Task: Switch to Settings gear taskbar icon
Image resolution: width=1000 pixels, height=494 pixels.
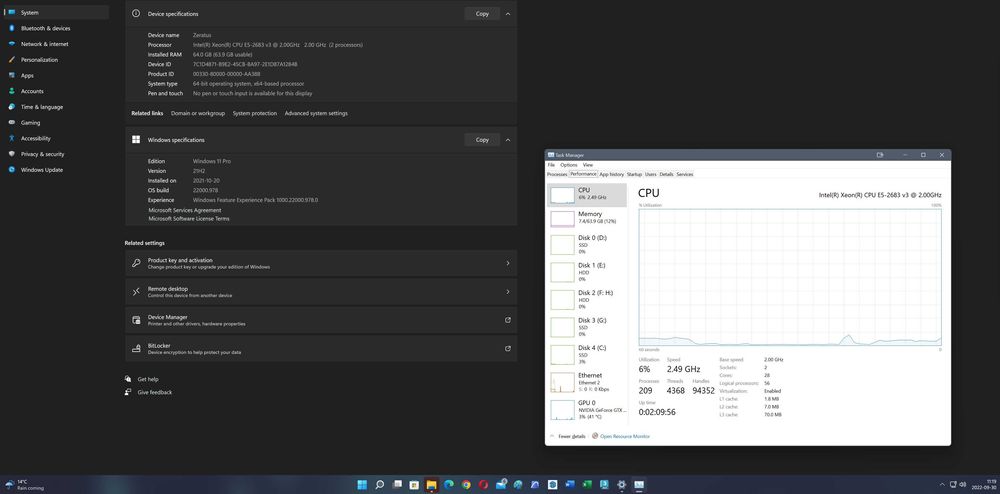Action: point(622,485)
